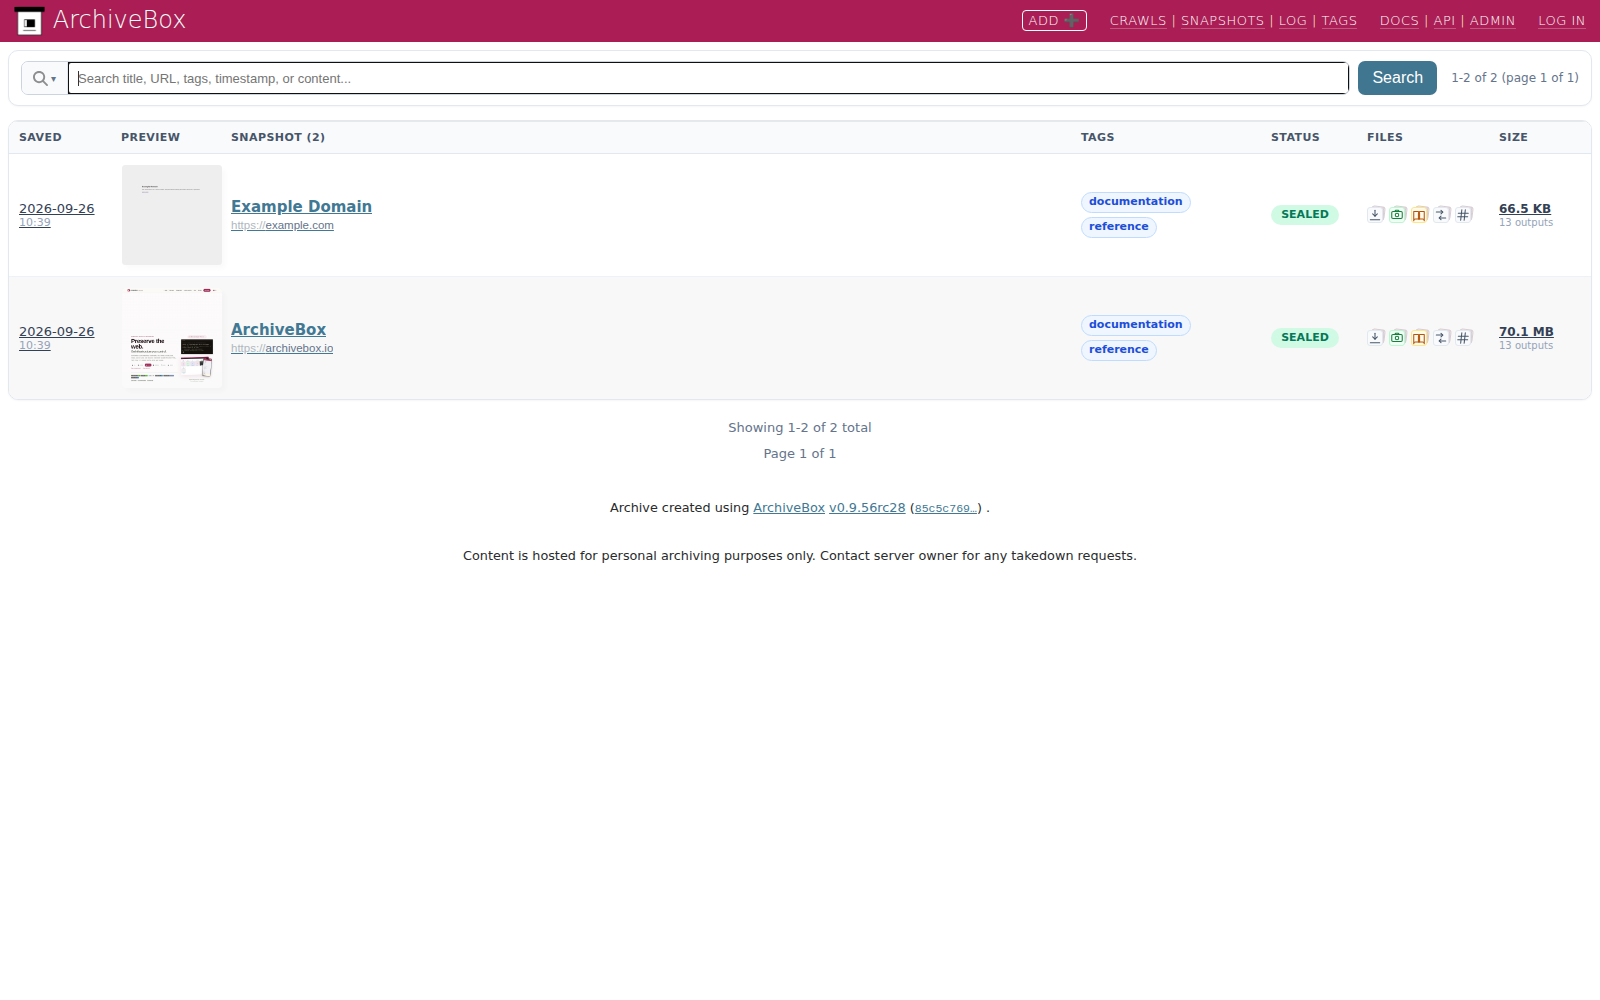Click documentation tag in ArchiveBox row
1600x1000 pixels.
coord(1136,325)
